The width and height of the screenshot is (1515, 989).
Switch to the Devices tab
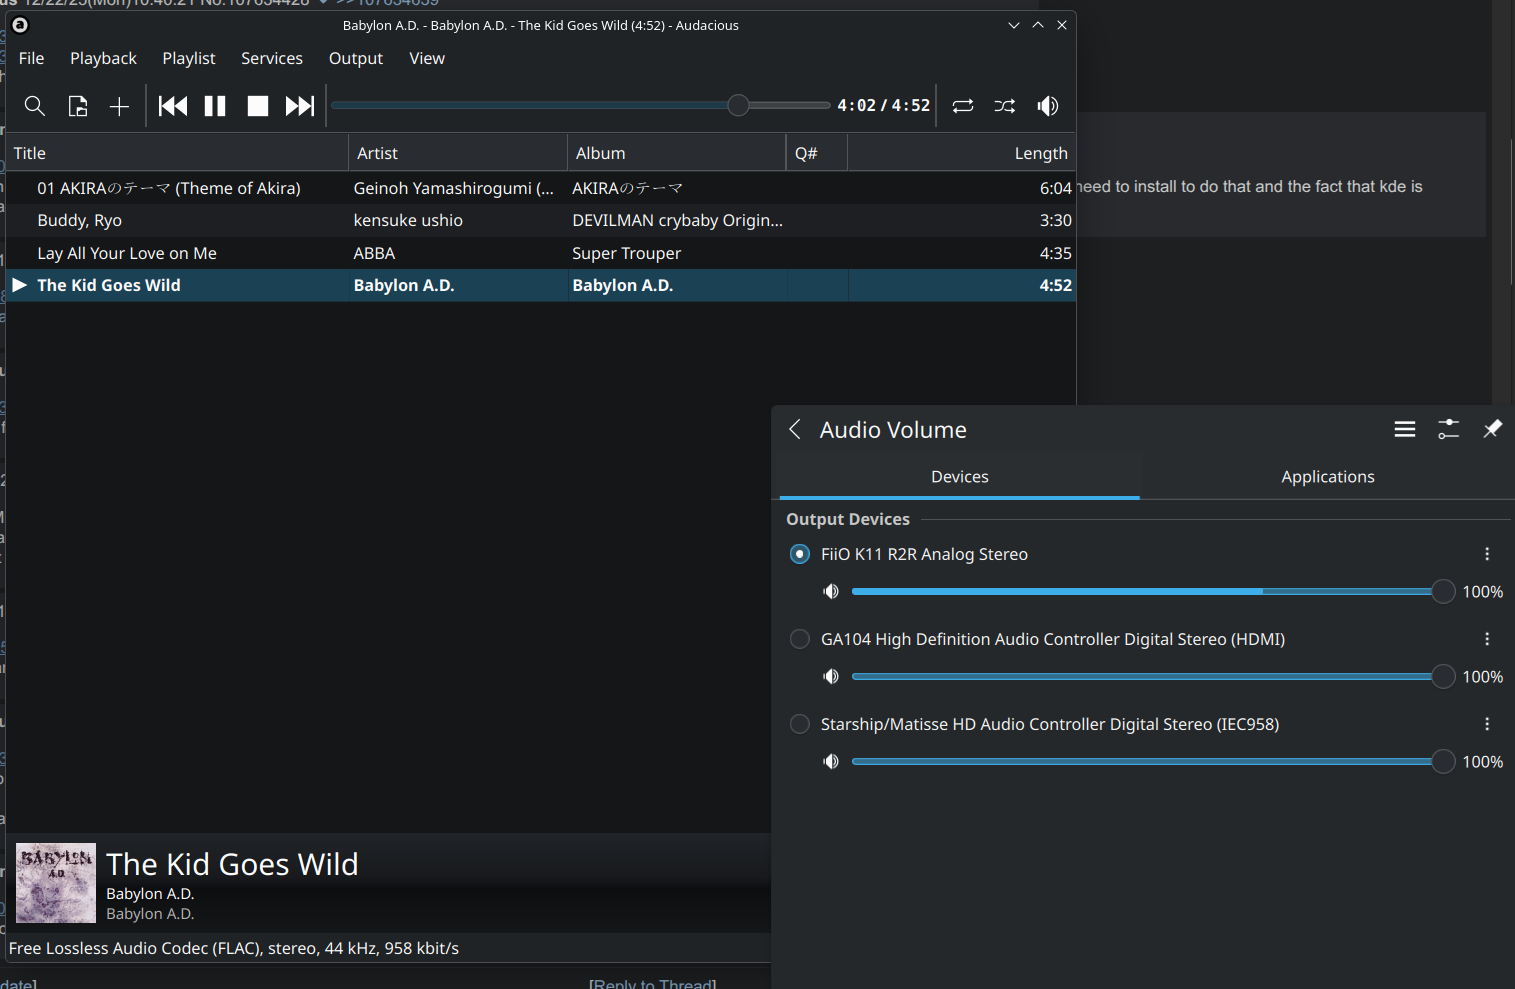[x=960, y=477]
